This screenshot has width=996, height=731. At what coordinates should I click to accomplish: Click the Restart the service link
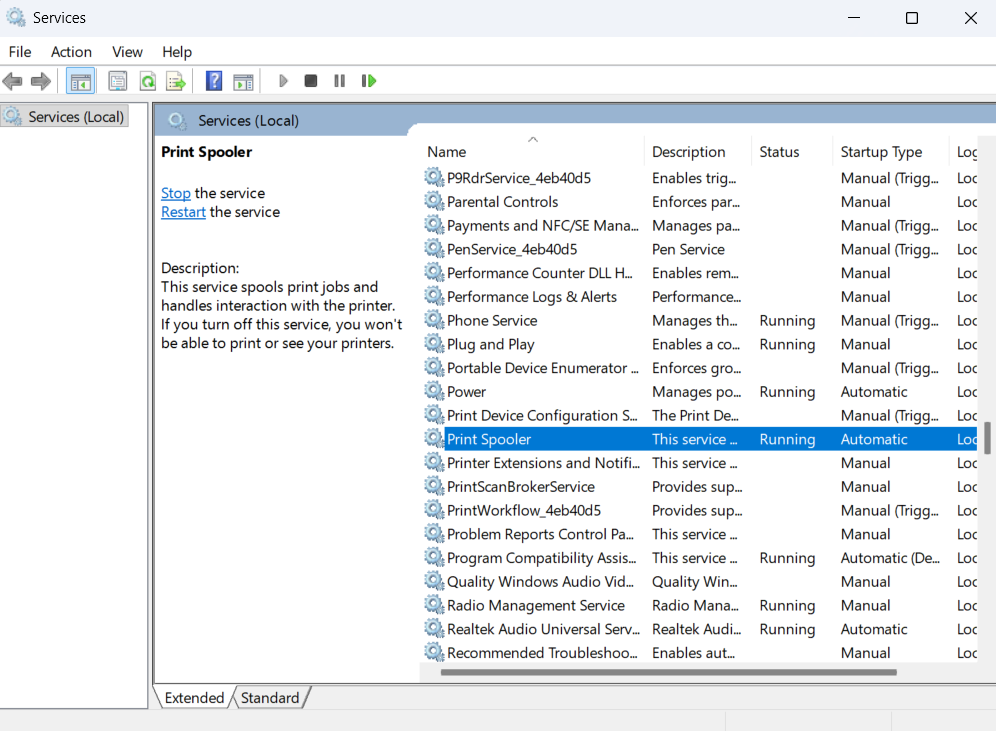[x=183, y=212]
